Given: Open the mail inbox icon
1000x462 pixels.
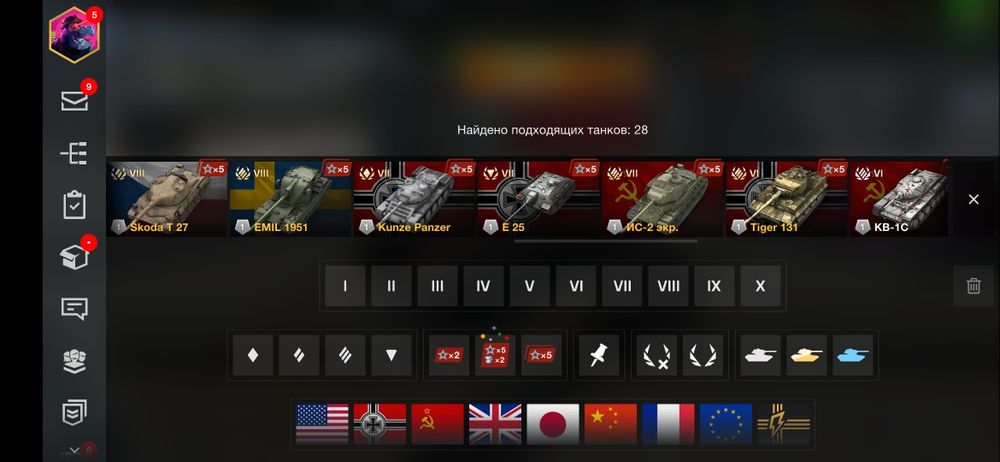Looking at the screenshot, I should tap(75, 101).
